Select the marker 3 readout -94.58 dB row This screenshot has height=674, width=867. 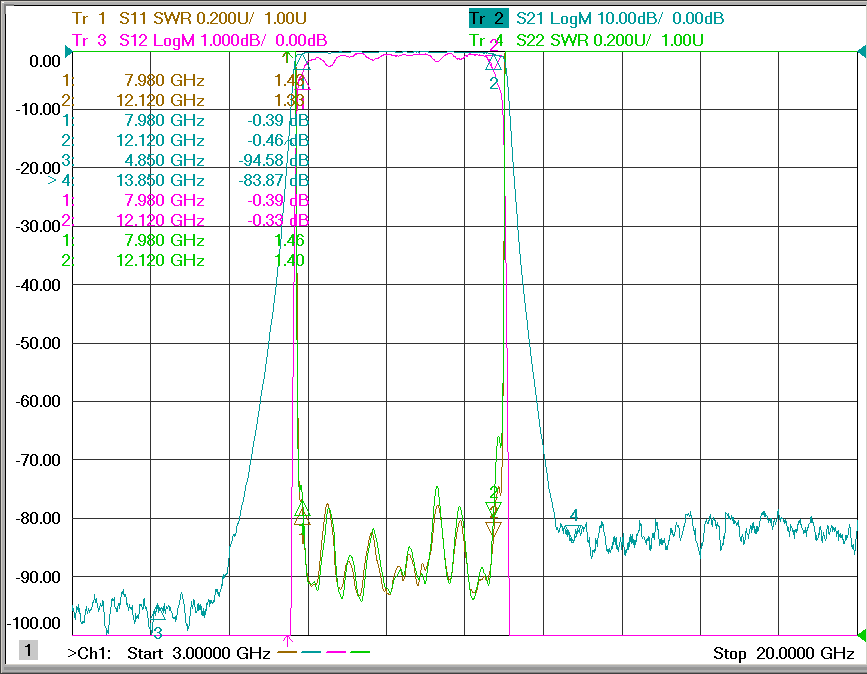(x=185, y=160)
